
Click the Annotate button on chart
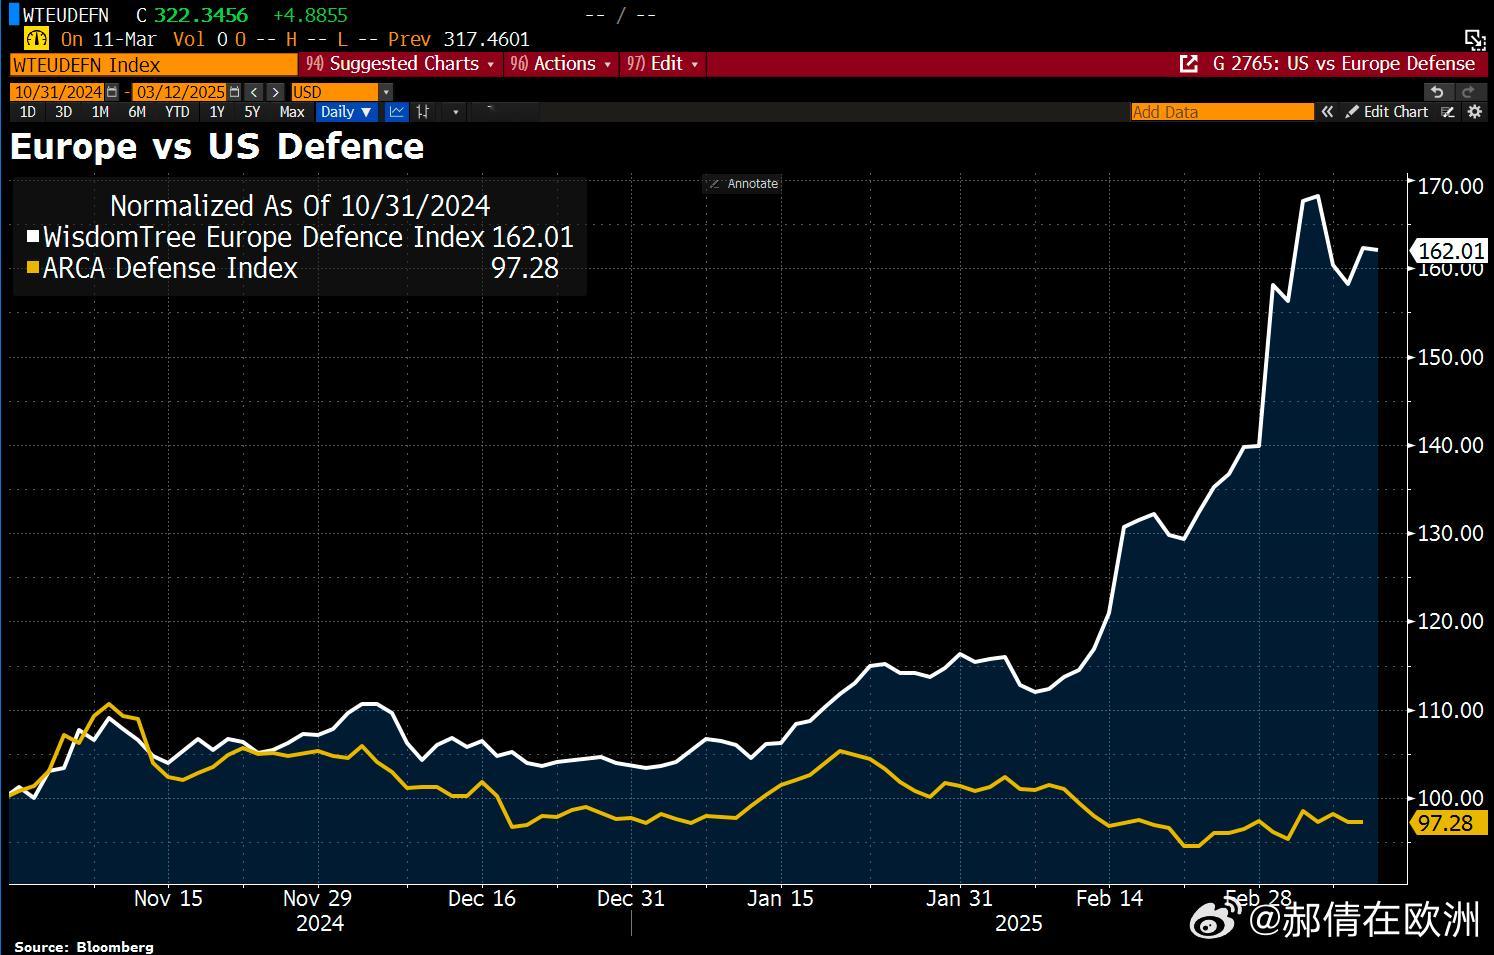[742, 184]
